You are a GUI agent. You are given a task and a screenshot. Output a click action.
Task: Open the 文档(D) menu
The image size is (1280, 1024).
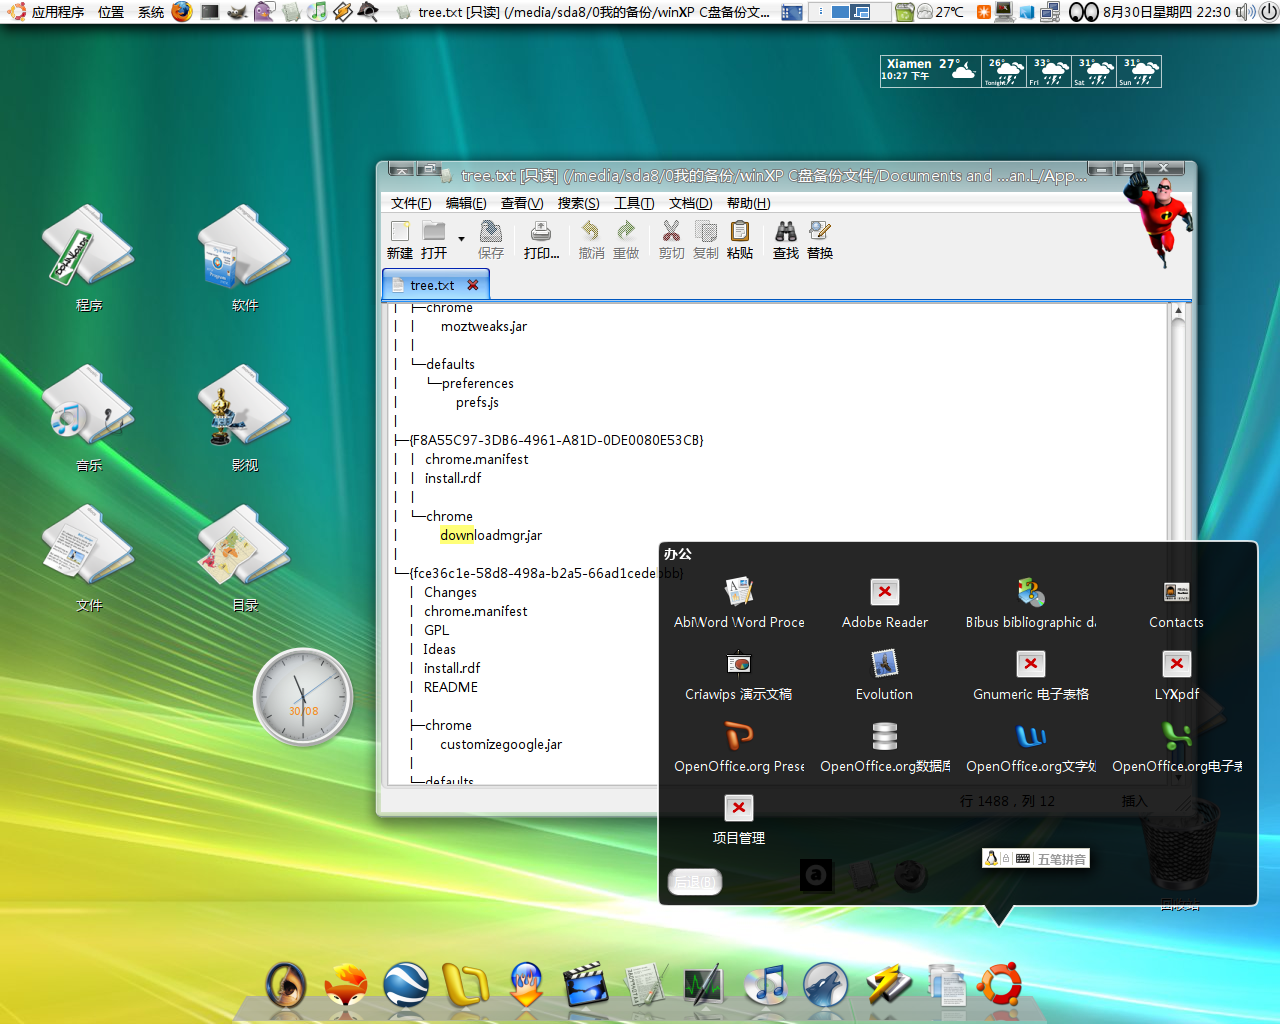click(x=690, y=203)
